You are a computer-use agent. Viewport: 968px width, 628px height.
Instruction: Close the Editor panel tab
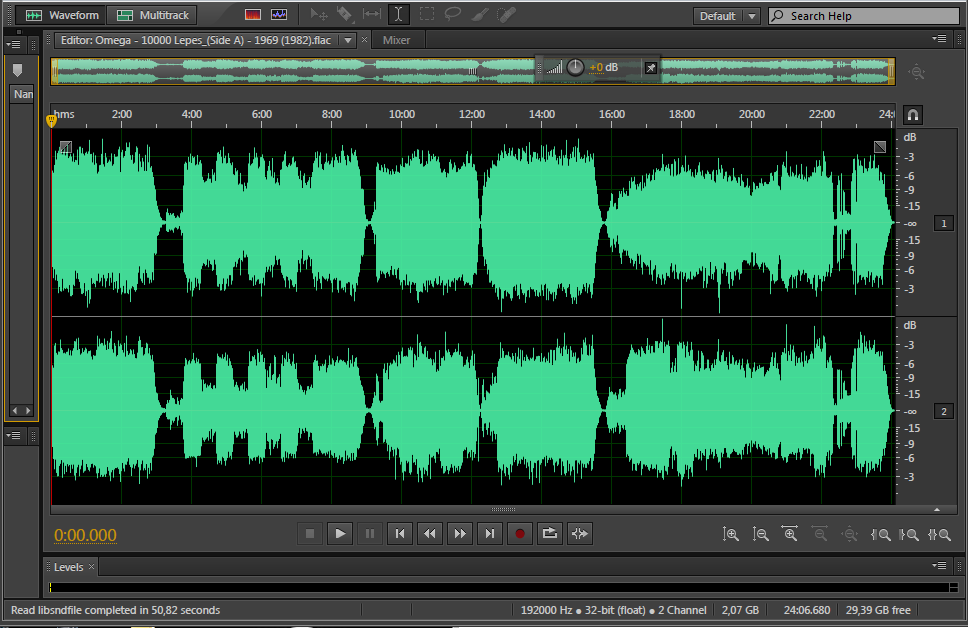(x=364, y=40)
